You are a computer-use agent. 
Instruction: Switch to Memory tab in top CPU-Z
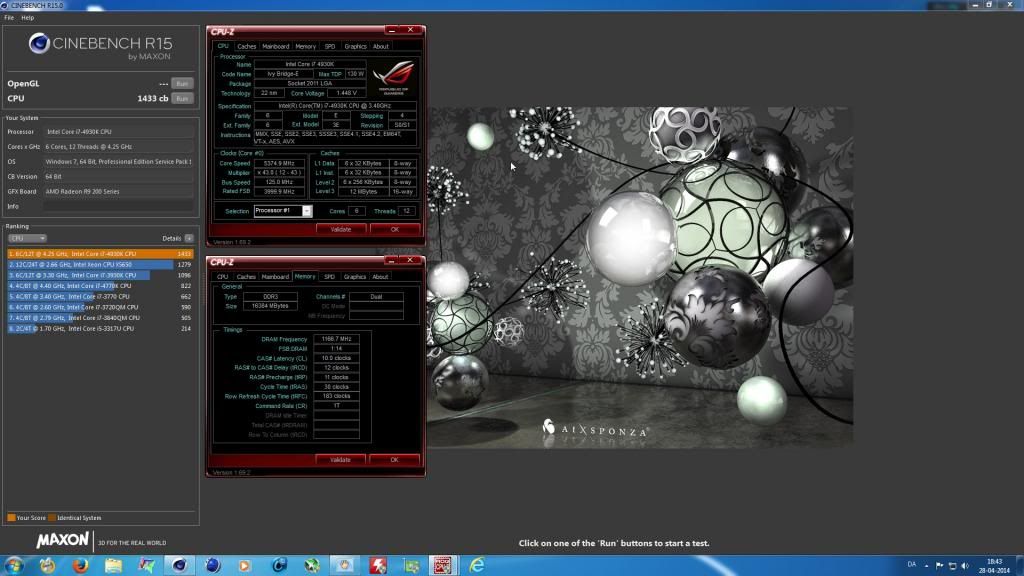tap(305, 46)
